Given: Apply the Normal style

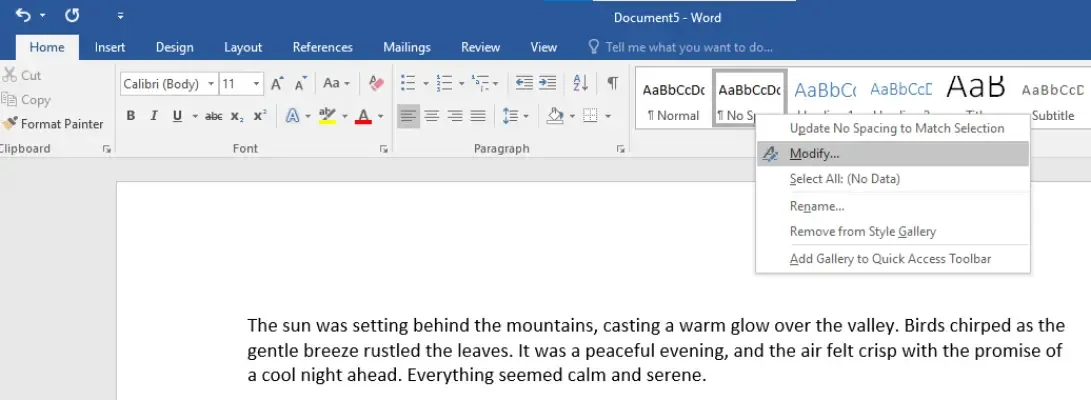Looking at the screenshot, I should pos(673,97).
